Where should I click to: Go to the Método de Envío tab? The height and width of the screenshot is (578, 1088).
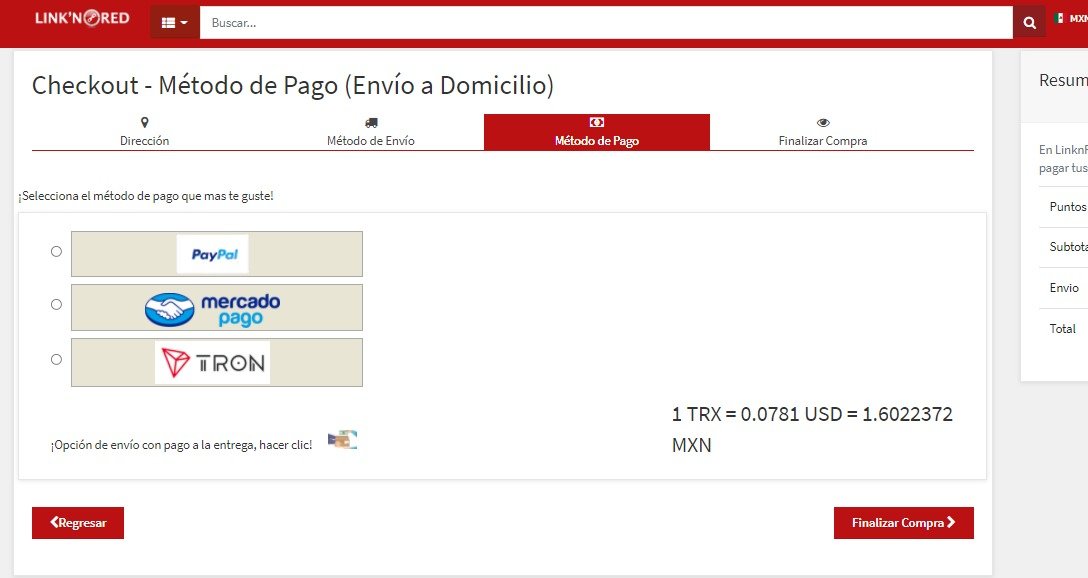[371, 132]
